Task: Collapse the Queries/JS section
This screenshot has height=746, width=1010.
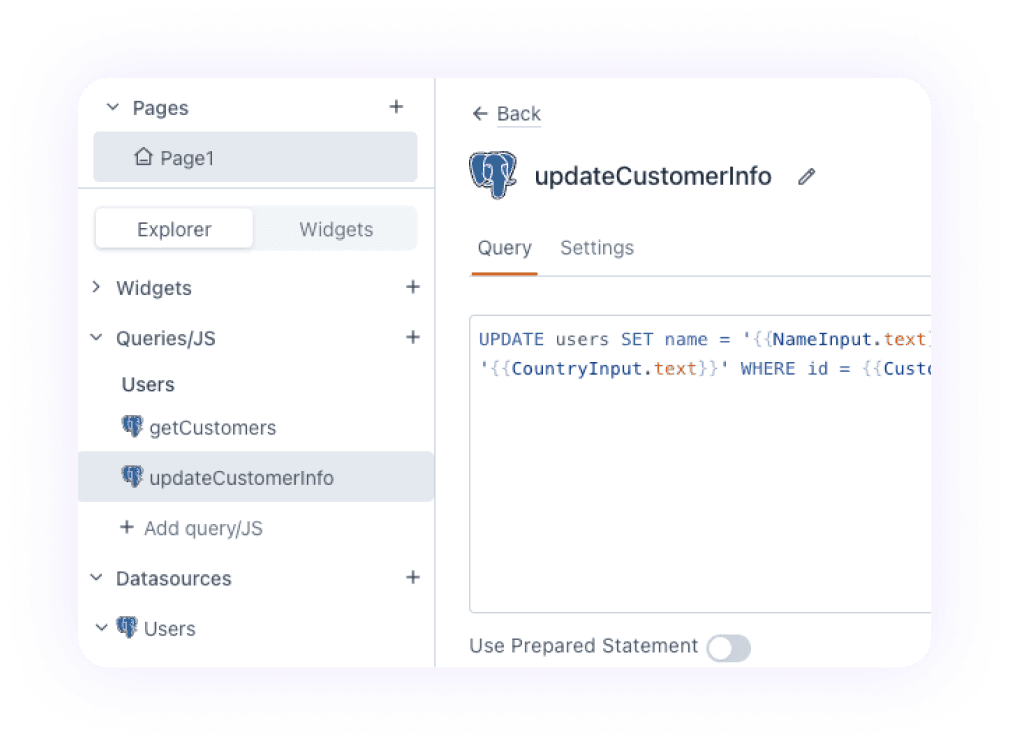Action: (x=97, y=338)
